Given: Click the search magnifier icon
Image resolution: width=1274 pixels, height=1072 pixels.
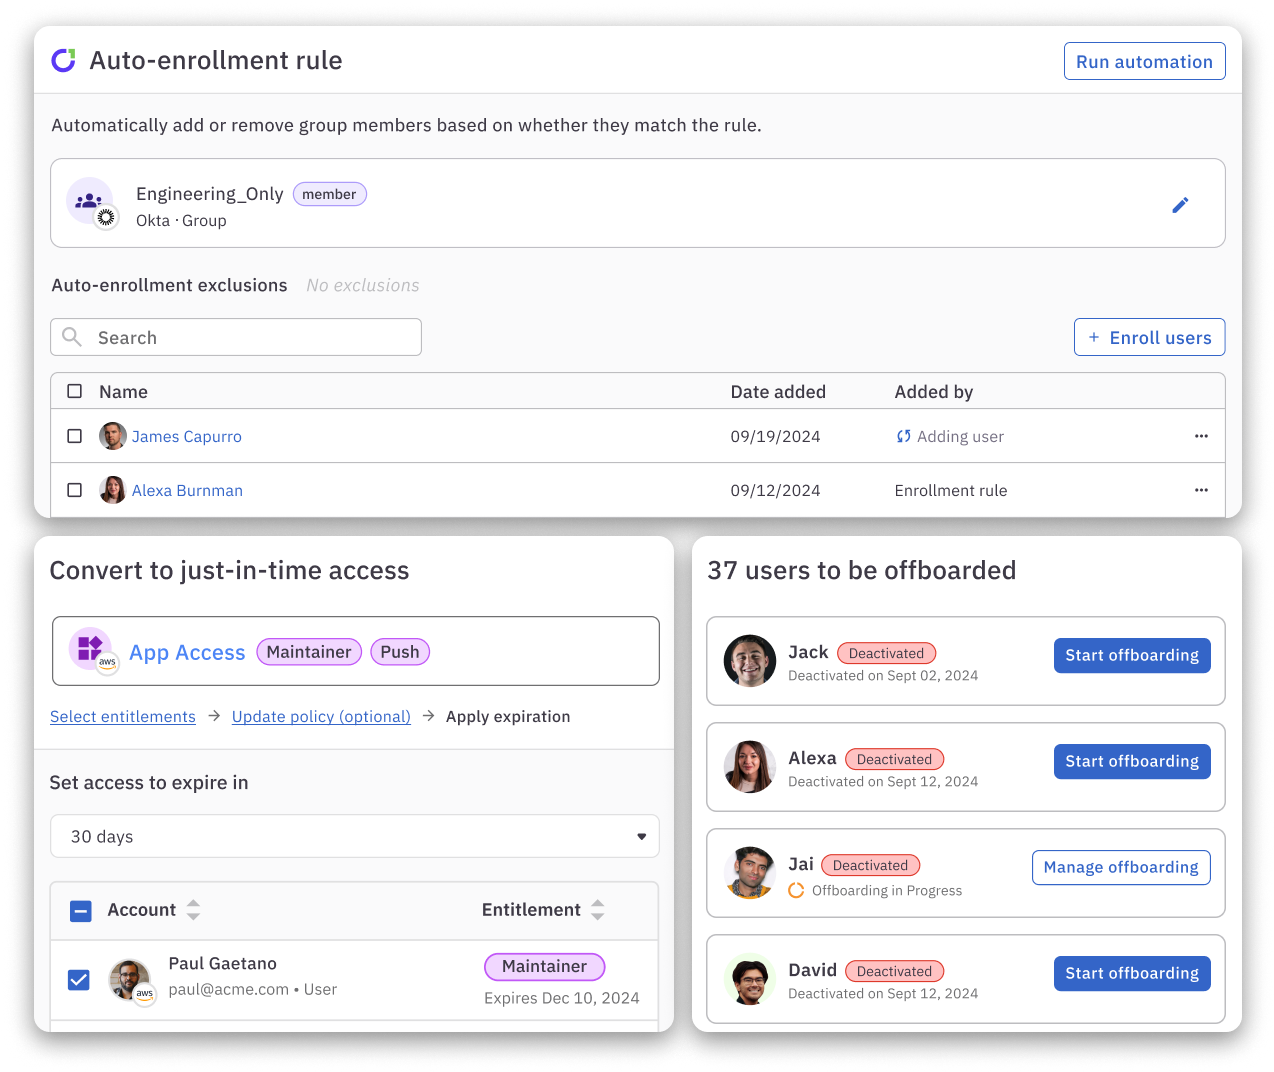Looking at the screenshot, I should [x=71, y=337].
